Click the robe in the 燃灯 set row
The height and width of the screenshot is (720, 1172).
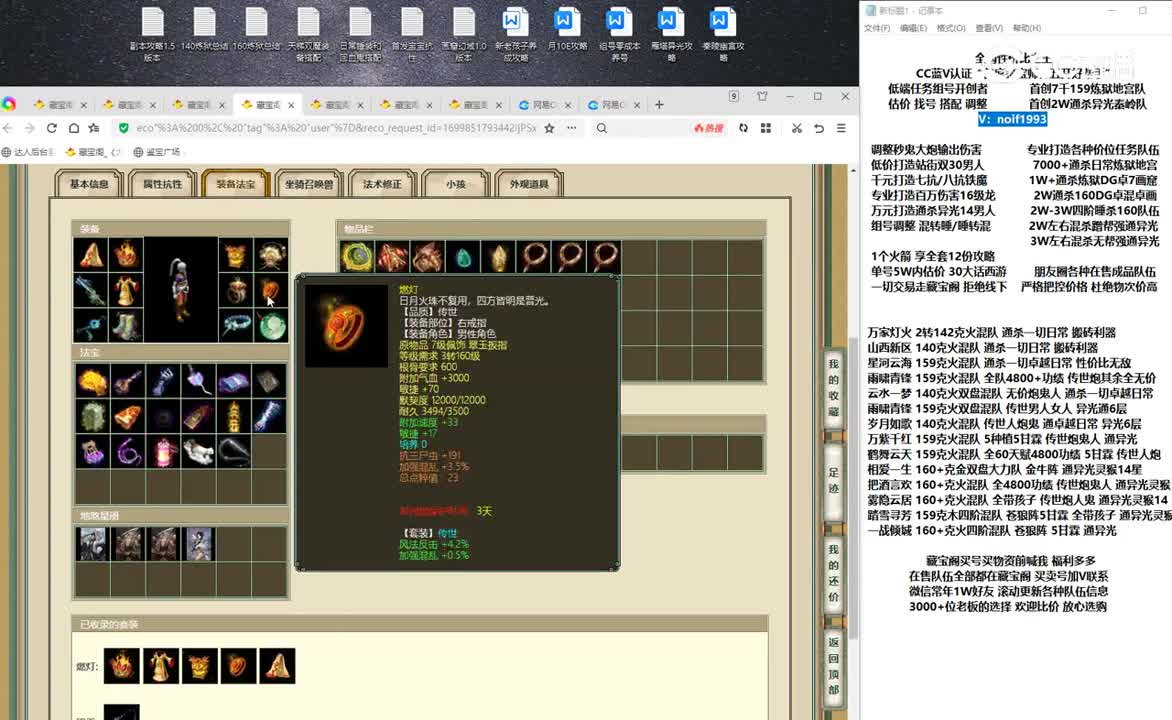(x=160, y=665)
